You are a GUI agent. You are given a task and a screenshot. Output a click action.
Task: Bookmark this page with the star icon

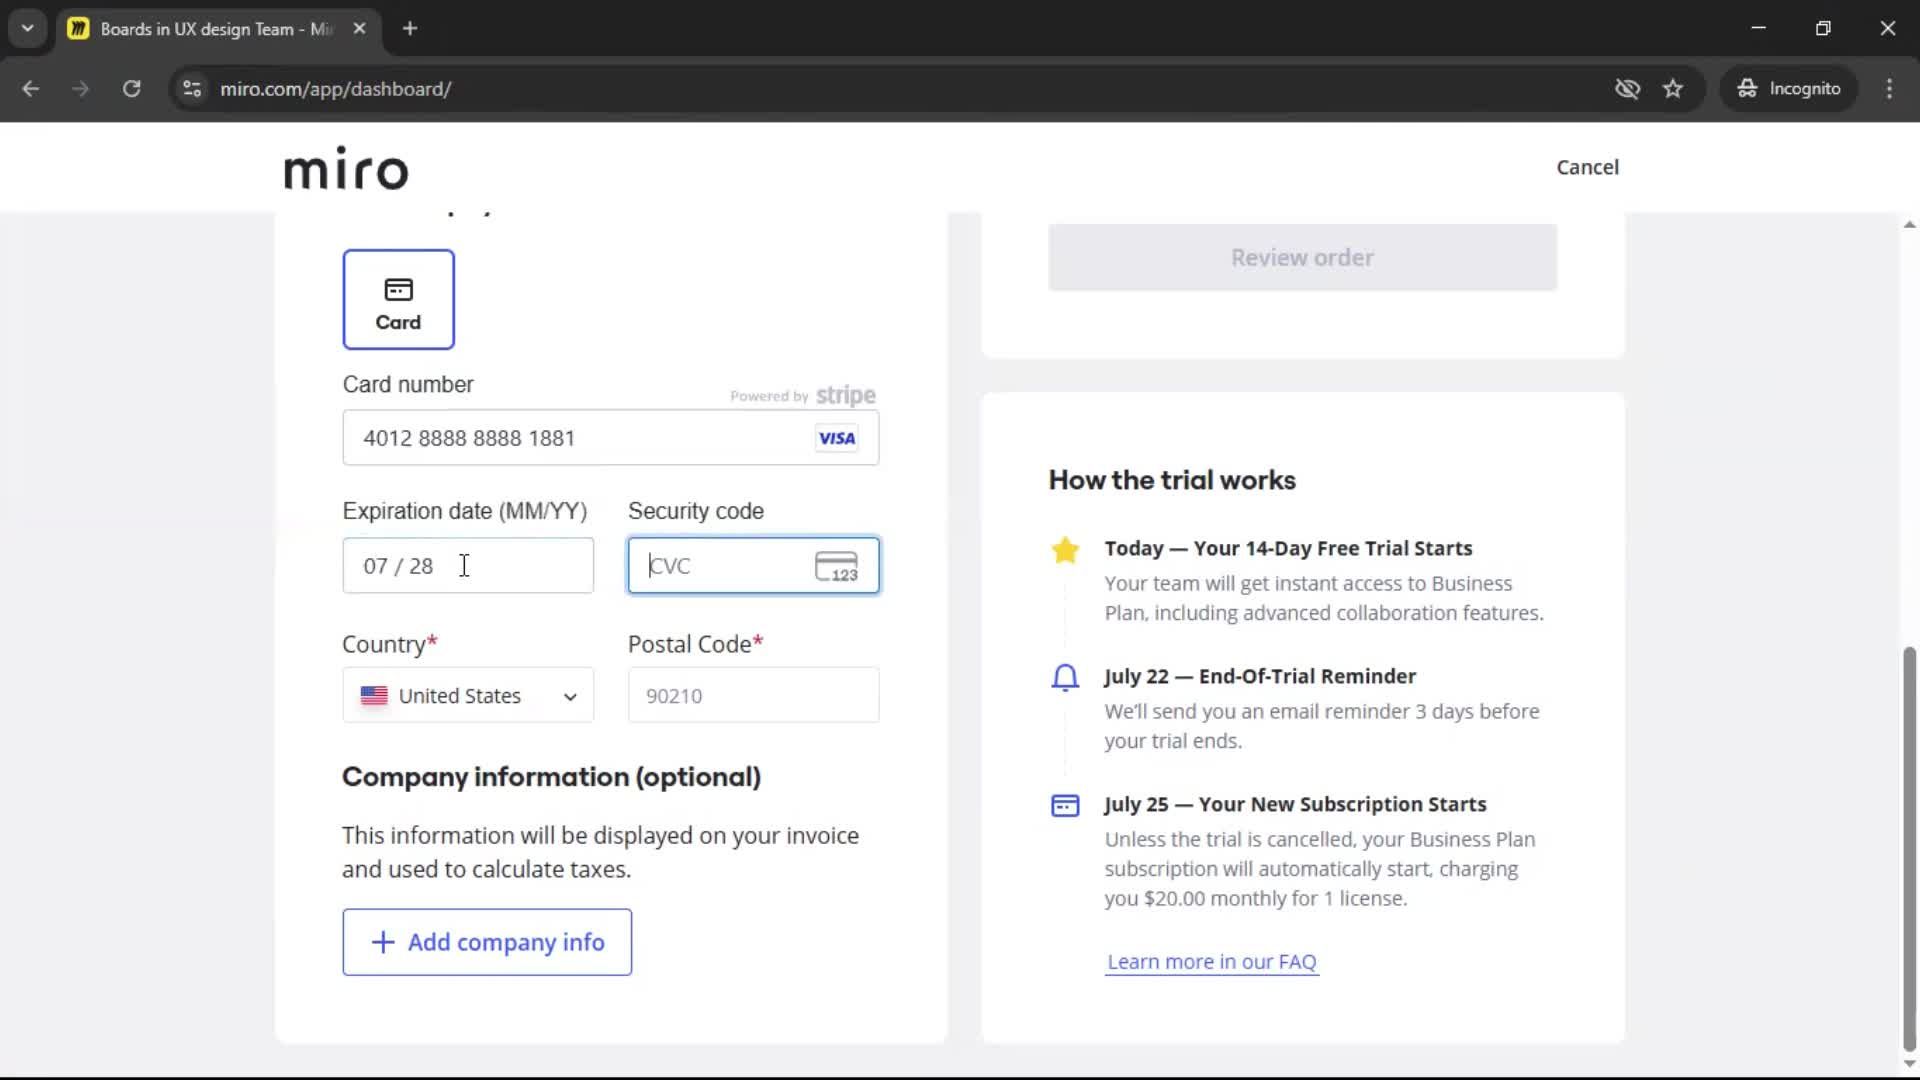pos(1673,88)
